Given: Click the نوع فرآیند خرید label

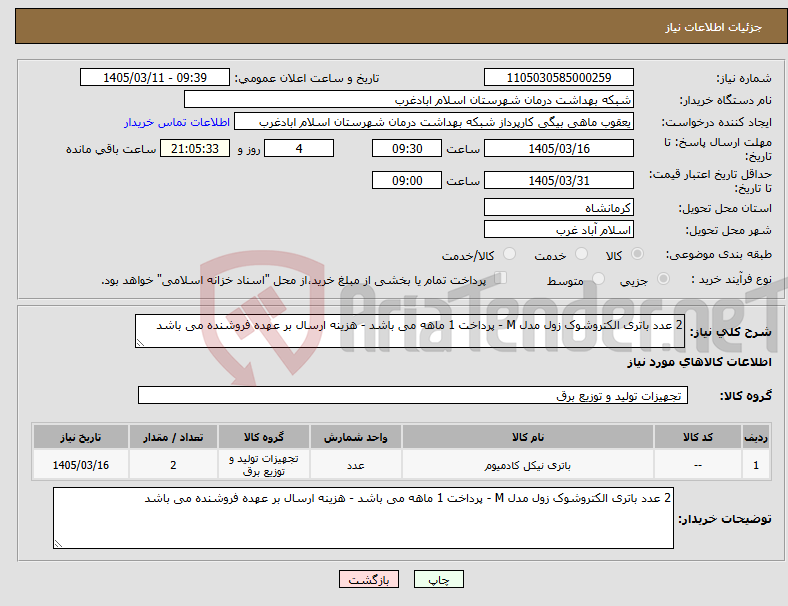Looking at the screenshot, I should tap(731, 279).
